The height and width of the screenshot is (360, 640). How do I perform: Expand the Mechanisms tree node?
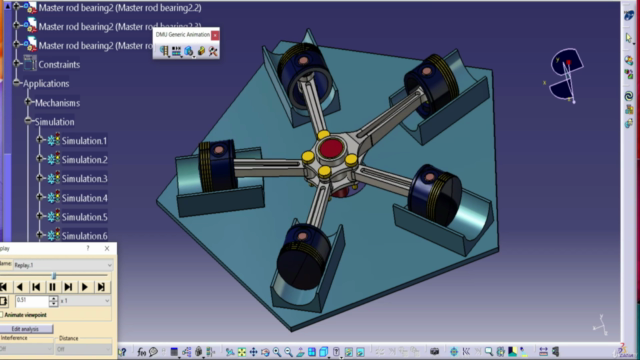(x=28, y=102)
